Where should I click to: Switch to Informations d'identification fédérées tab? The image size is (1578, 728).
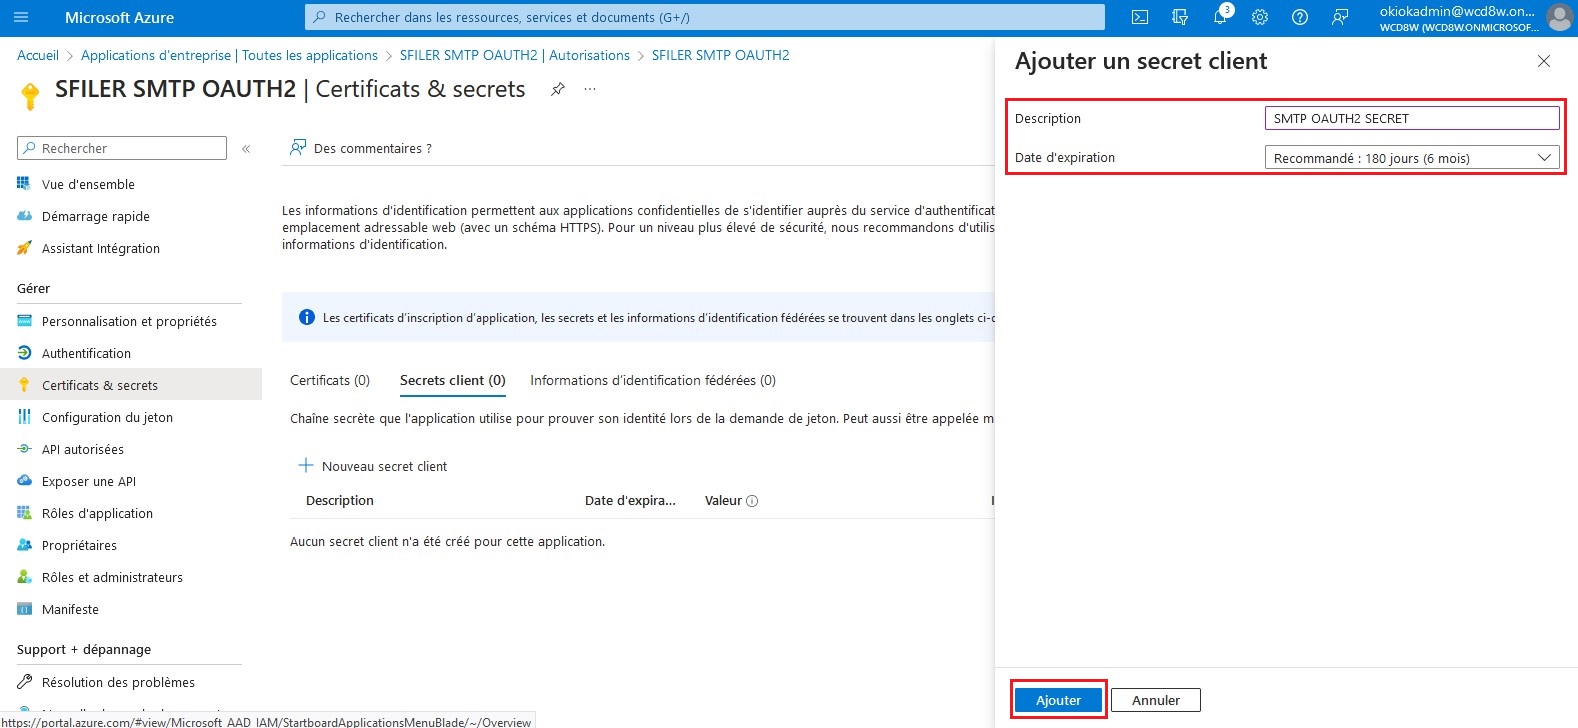(x=653, y=380)
